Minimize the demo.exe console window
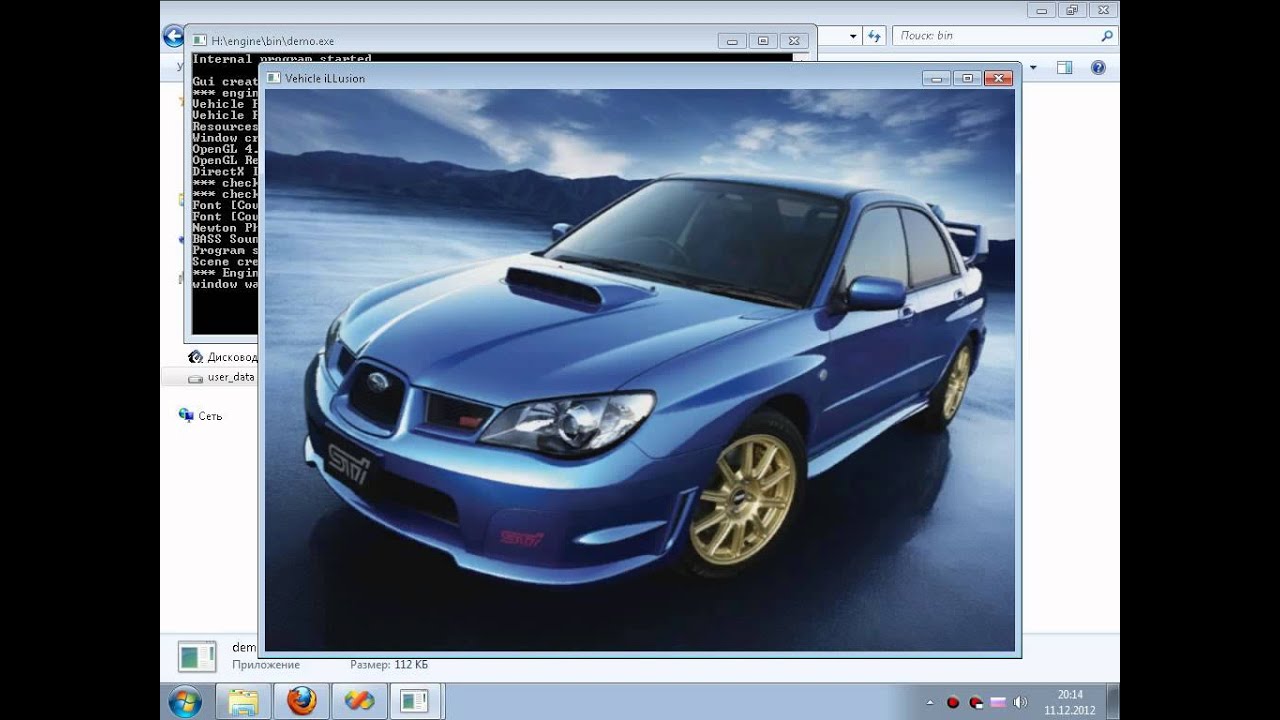 coord(732,41)
